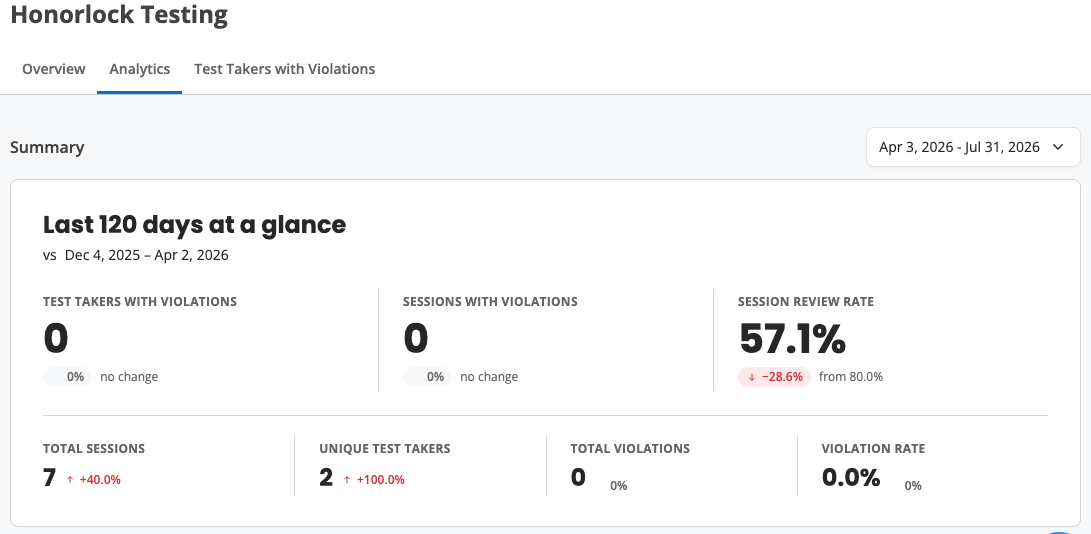The height and width of the screenshot is (534, 1091).
Task: Open the Apr 3 - Jul 31 date range dropdown
Action: (x=973, y=147)
